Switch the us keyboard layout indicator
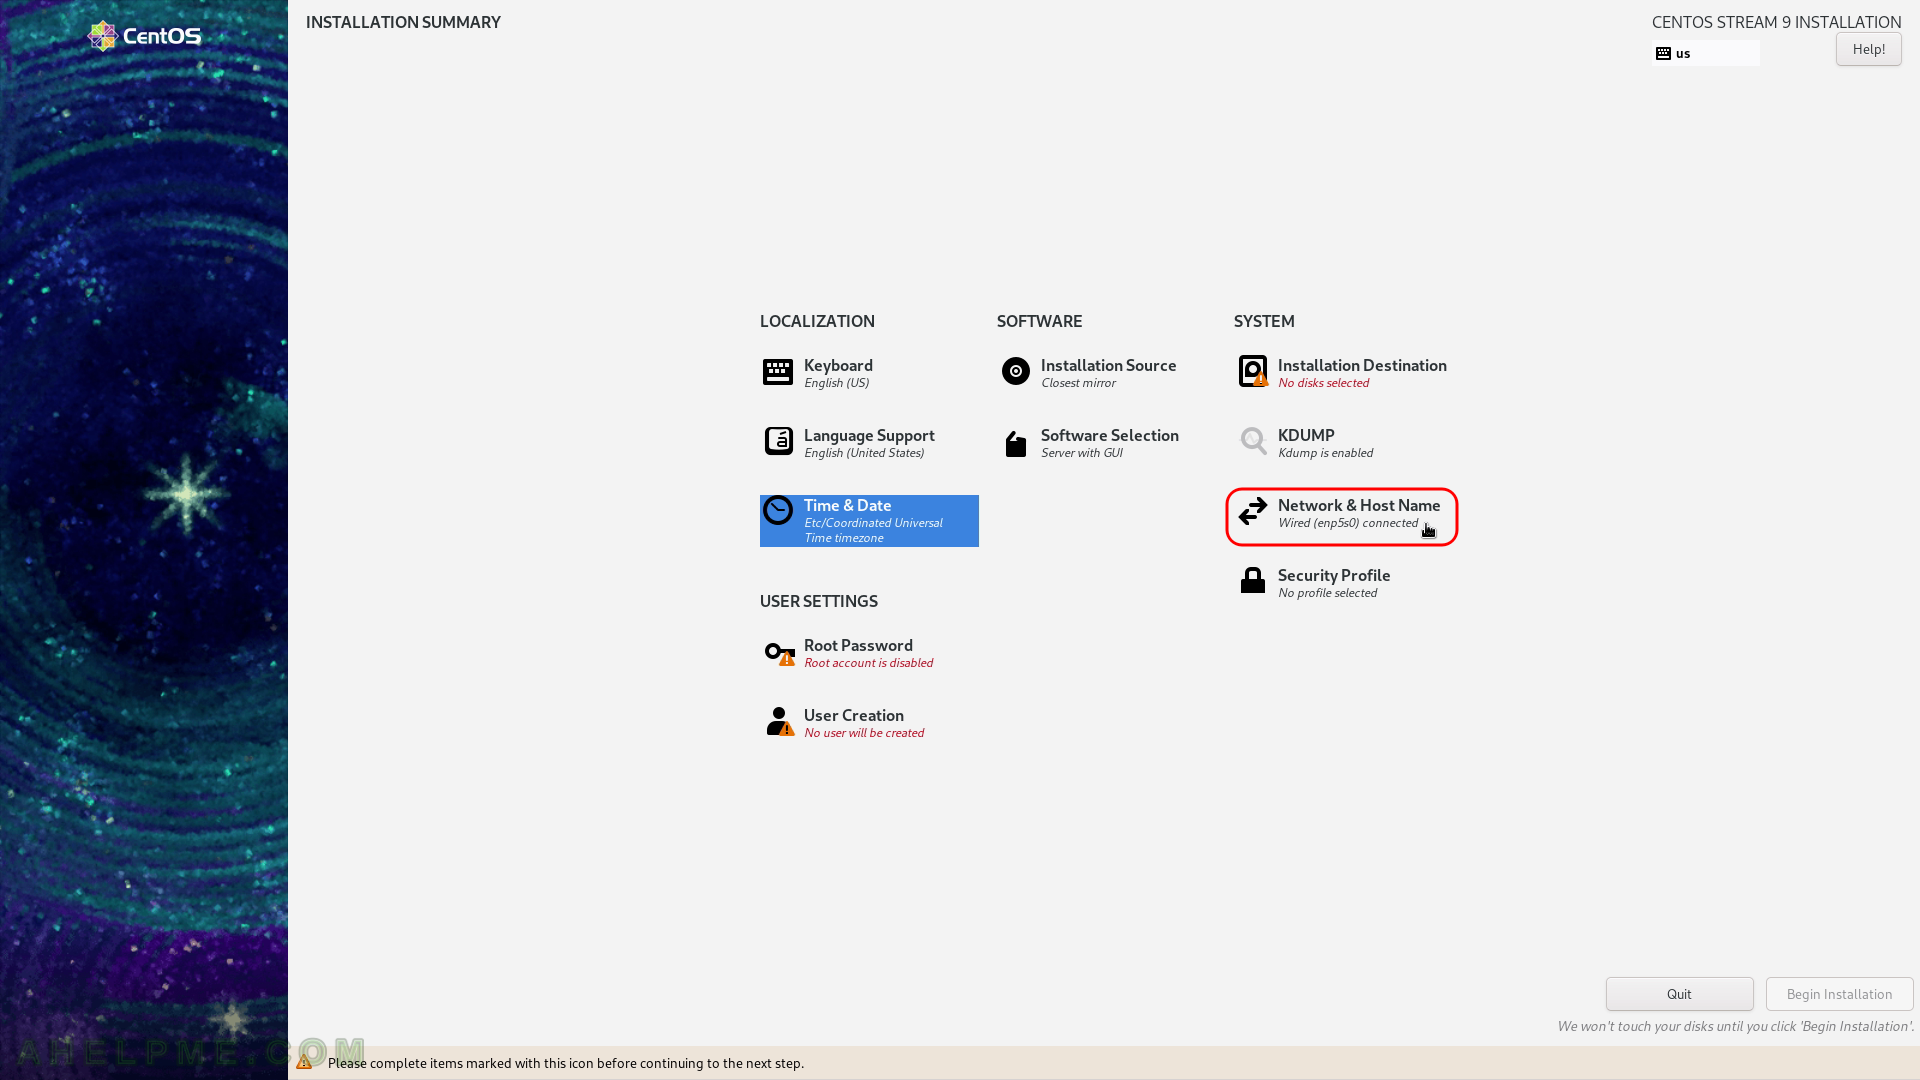The height and width of the screenshot is (1080, 1920). 1706,53
